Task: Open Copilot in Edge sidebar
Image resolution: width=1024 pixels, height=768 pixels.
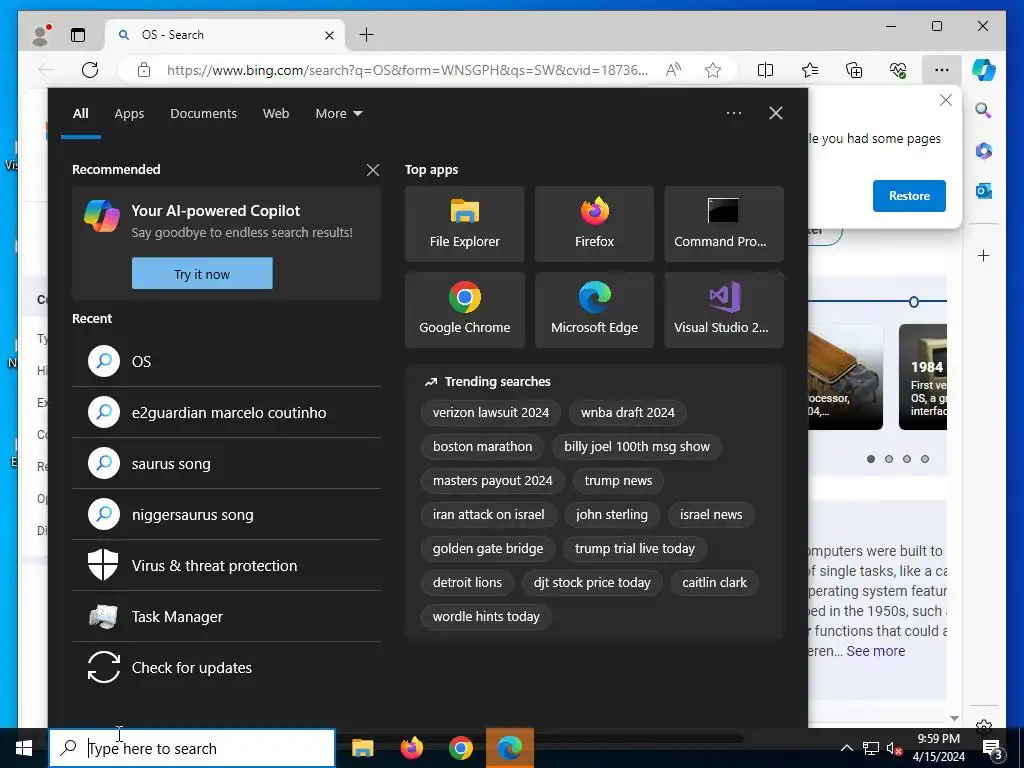Action: tap(984, 70)
